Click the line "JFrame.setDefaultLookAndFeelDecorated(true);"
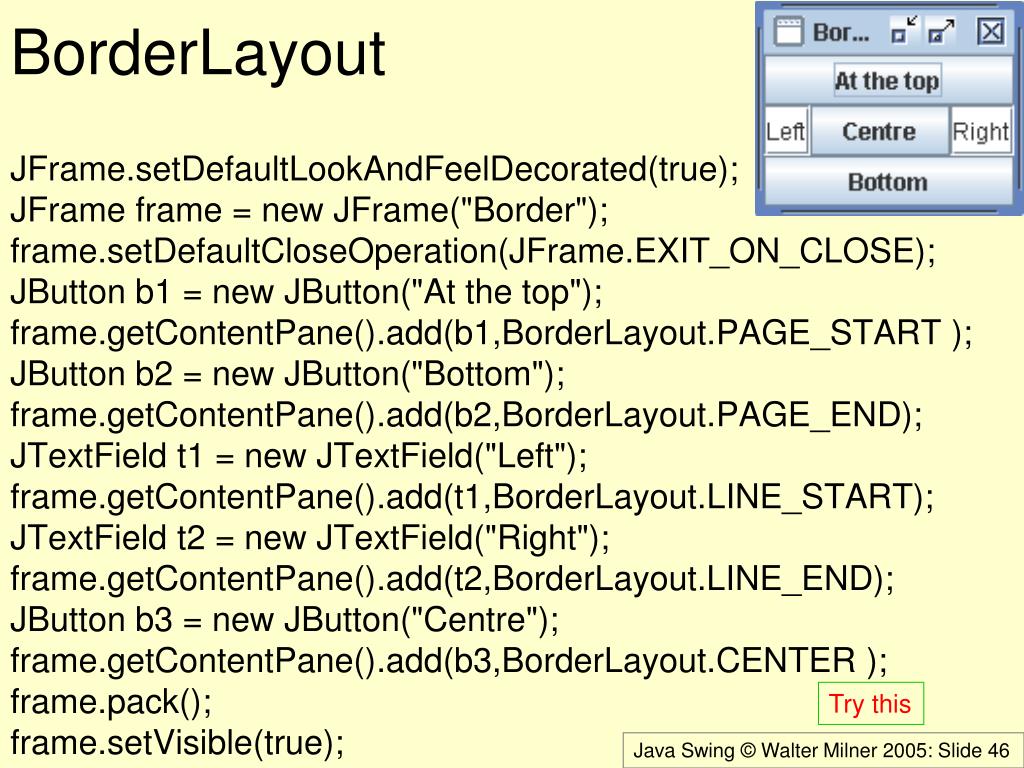 375,170
